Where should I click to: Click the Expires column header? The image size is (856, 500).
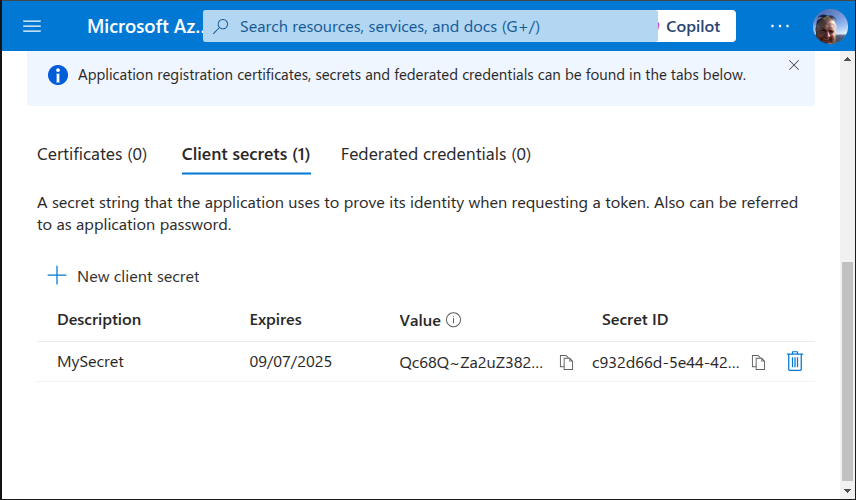point(275,319)
